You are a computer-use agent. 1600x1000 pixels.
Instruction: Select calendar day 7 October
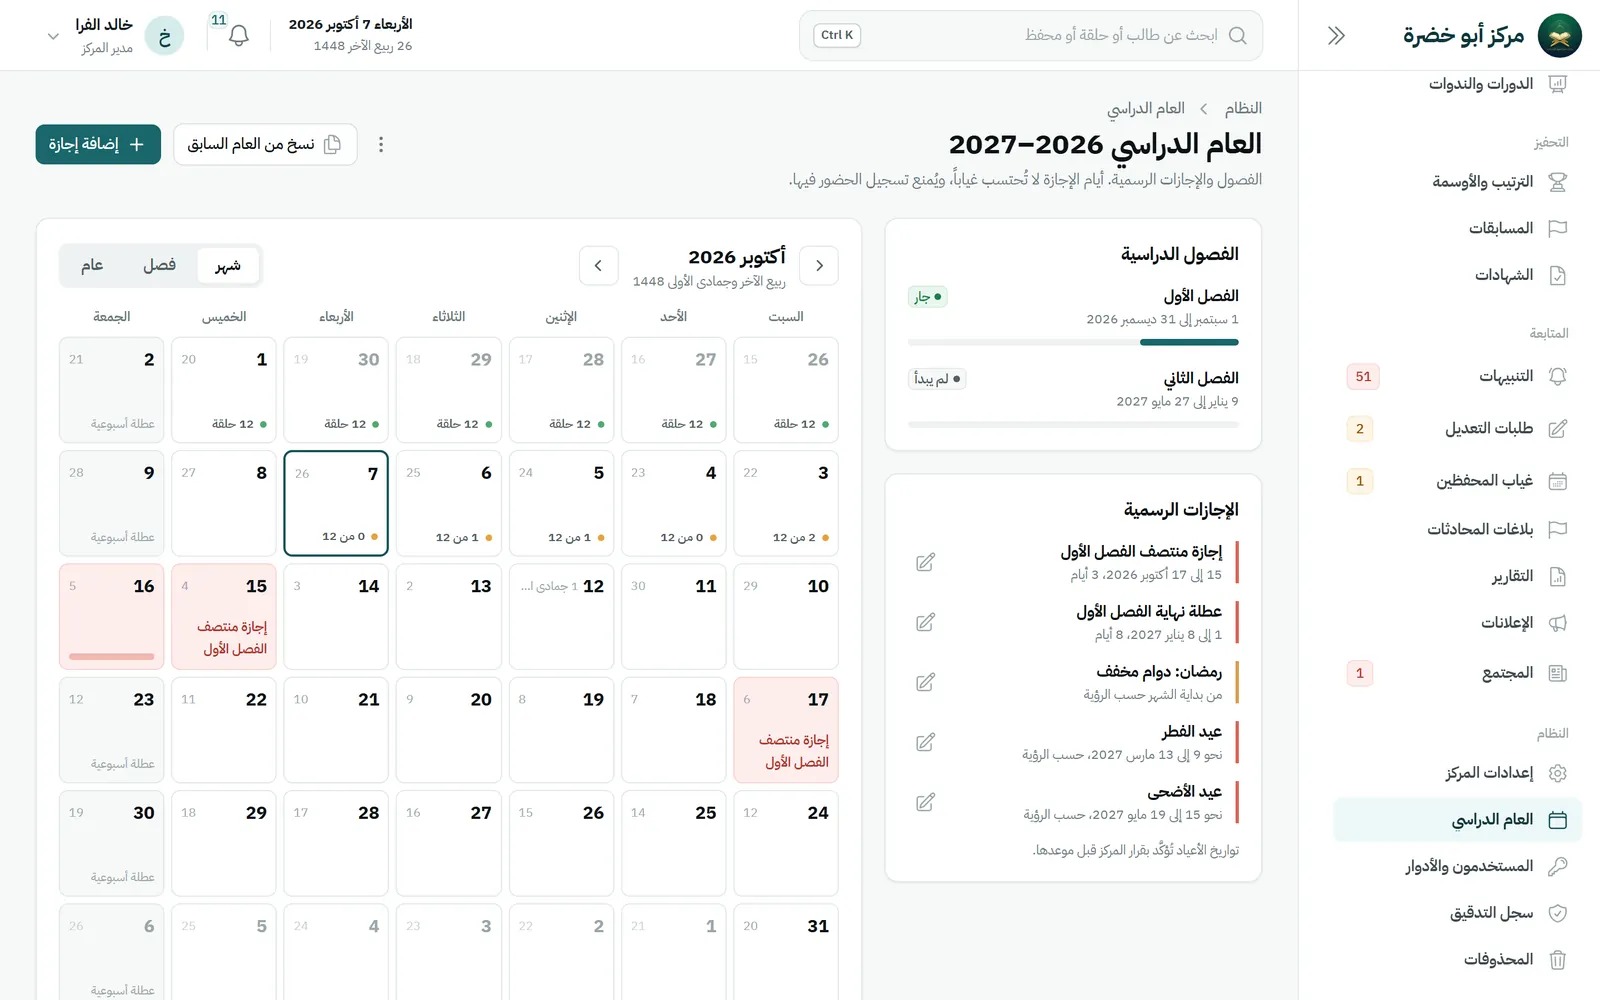pos(336,503)
